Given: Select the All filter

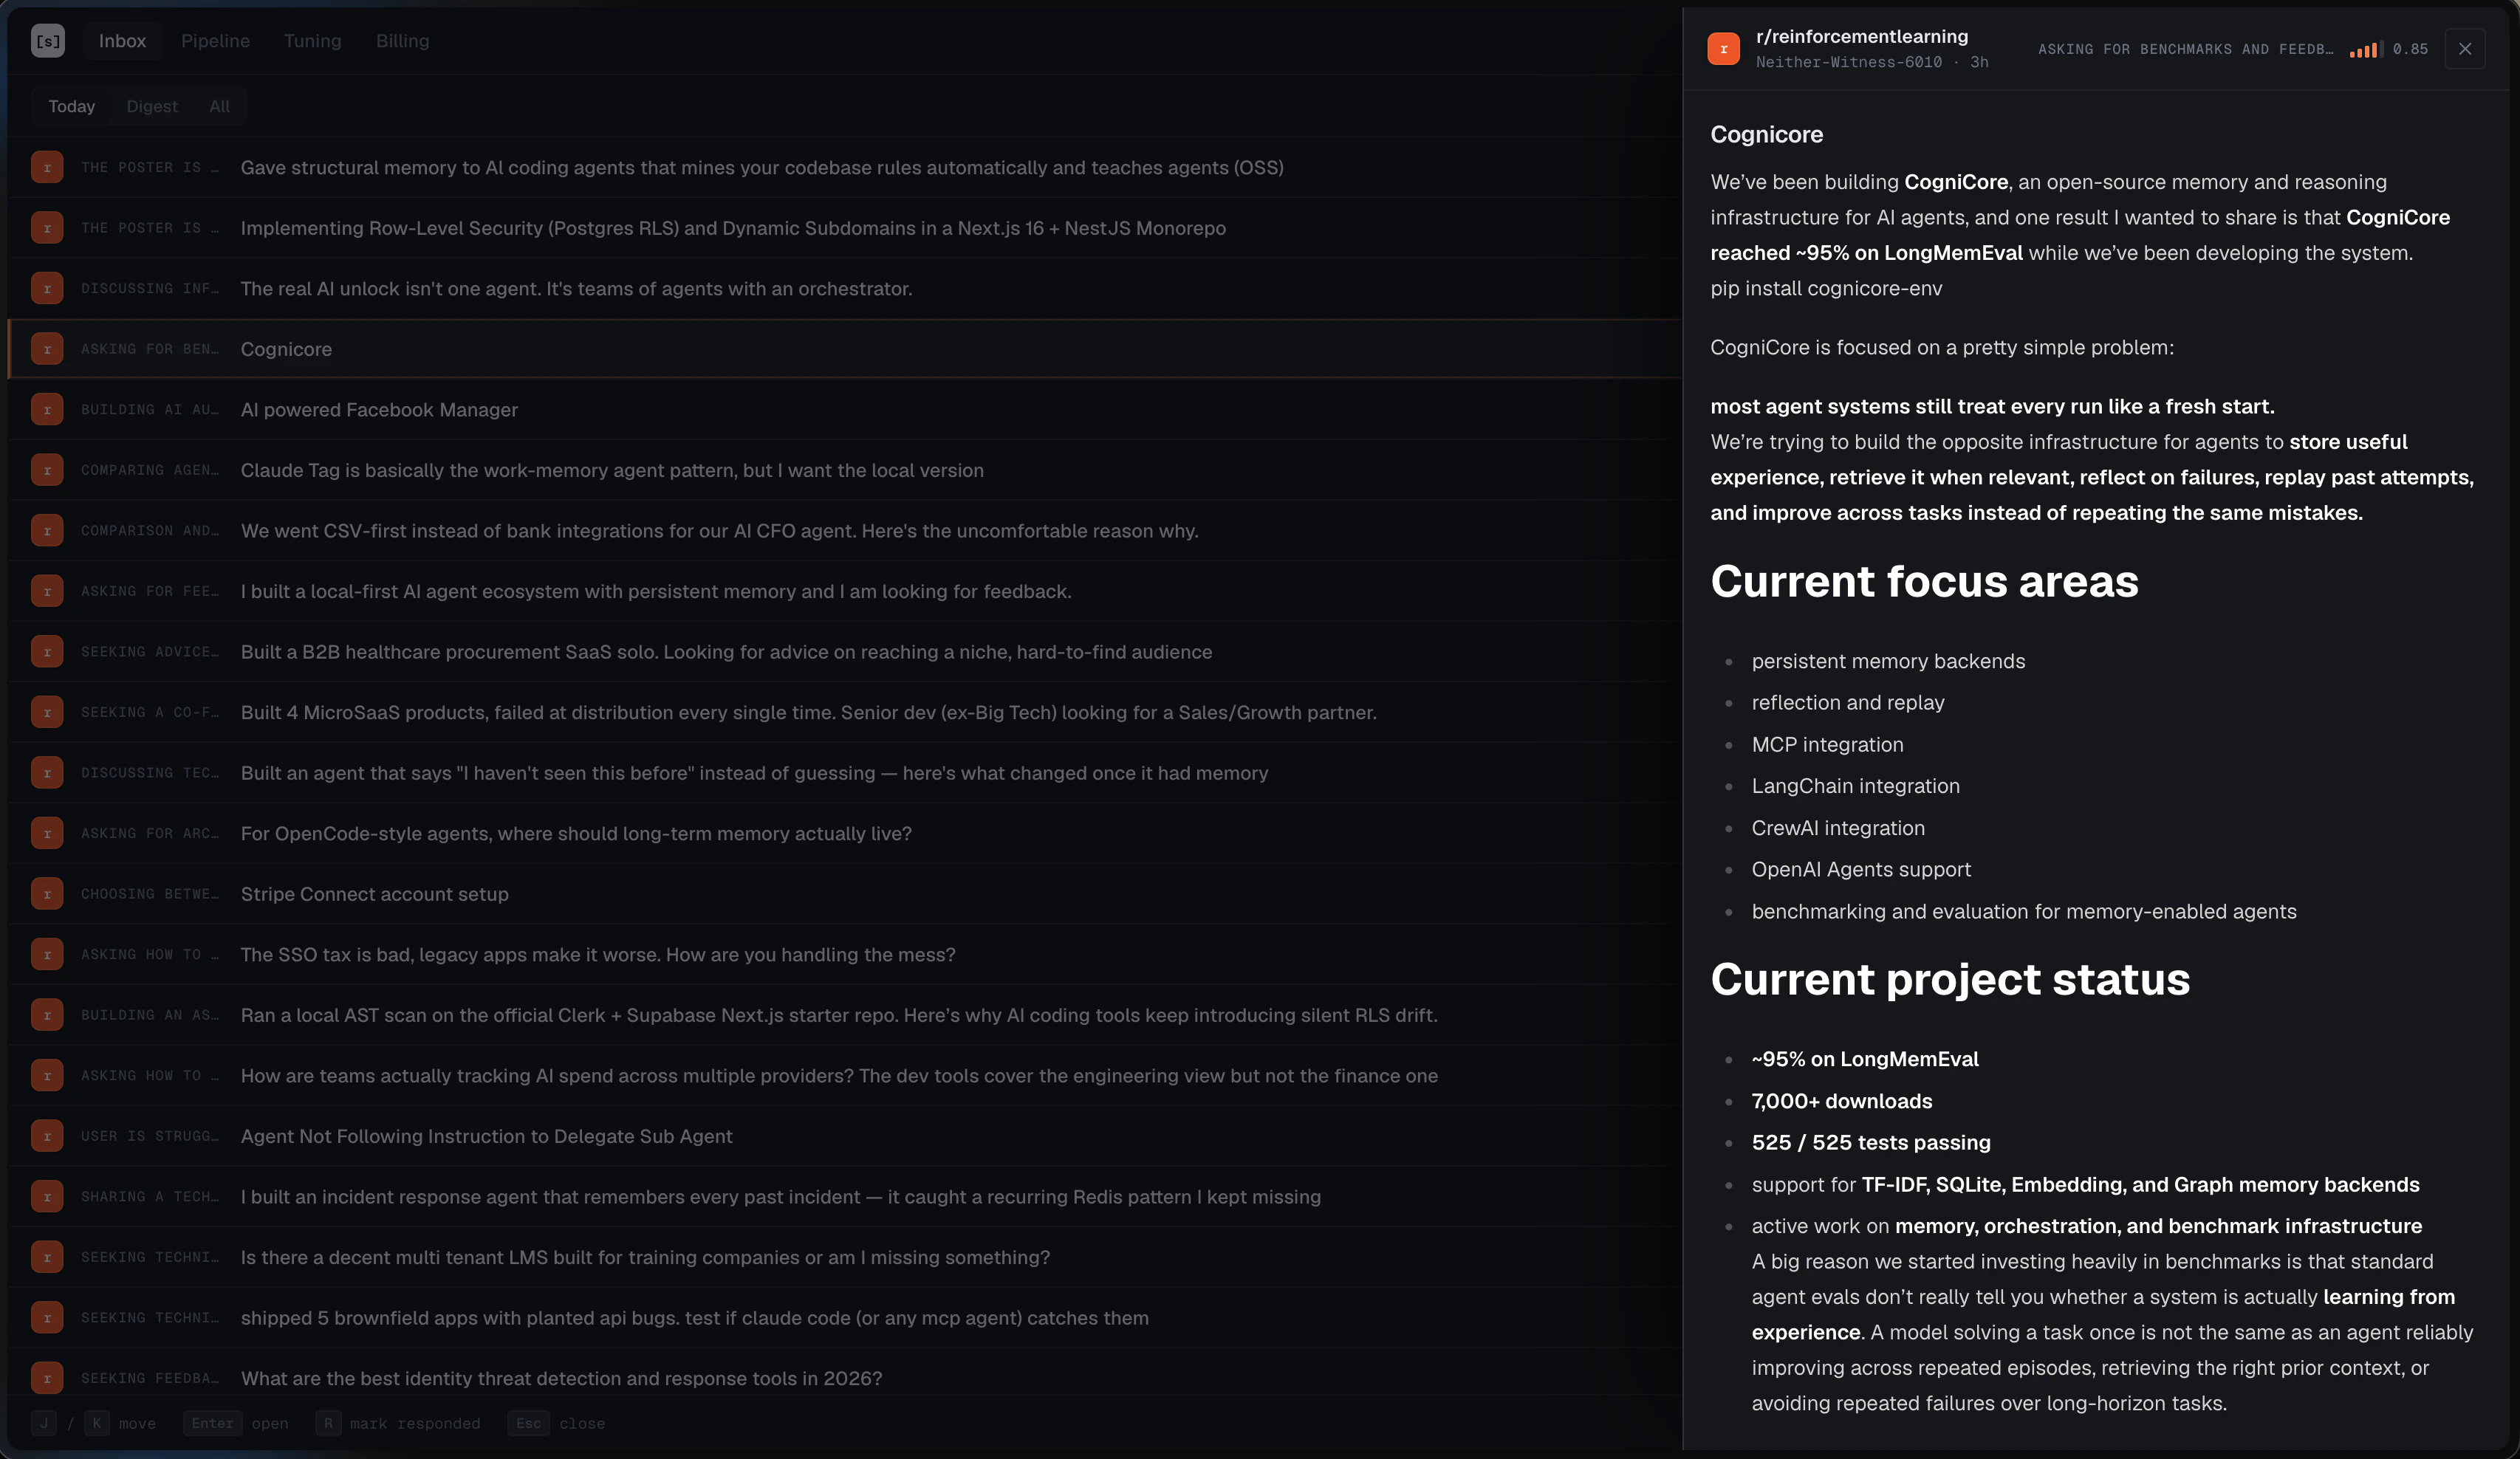Looking at the screenshot, I should point(219,106).
